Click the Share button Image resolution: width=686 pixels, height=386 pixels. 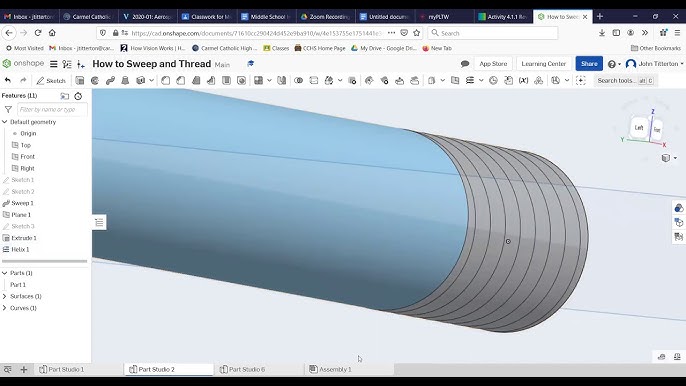(x=589, y=64)
